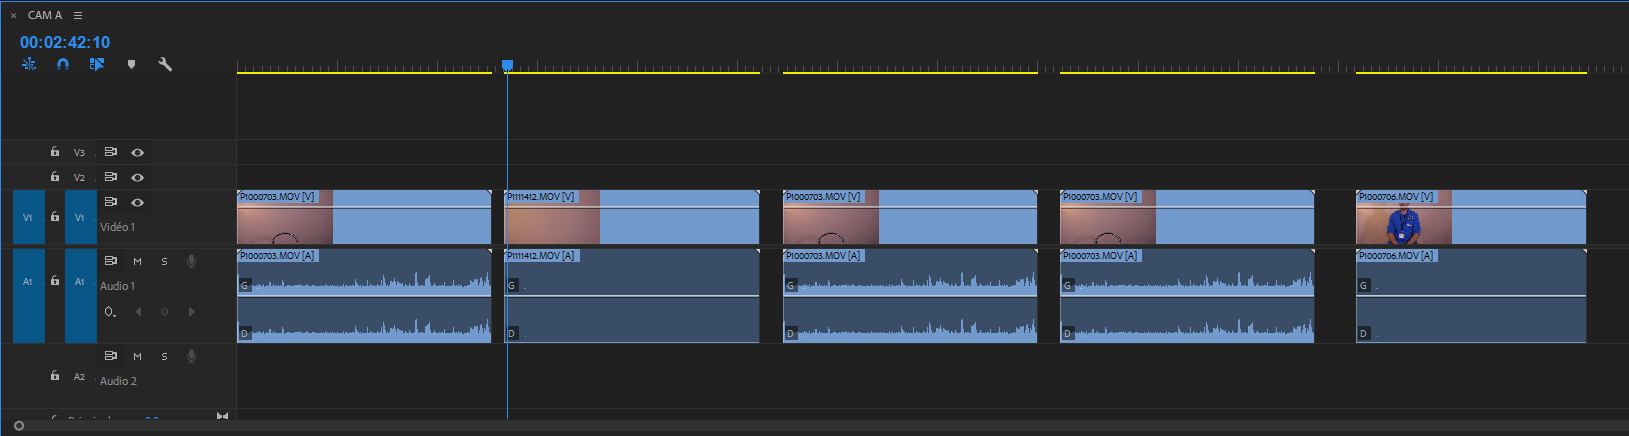The height and width of the screenshot is (436, 1629).
Task: Enable voice-over record on Audio 2
Action: coord(192,356)
